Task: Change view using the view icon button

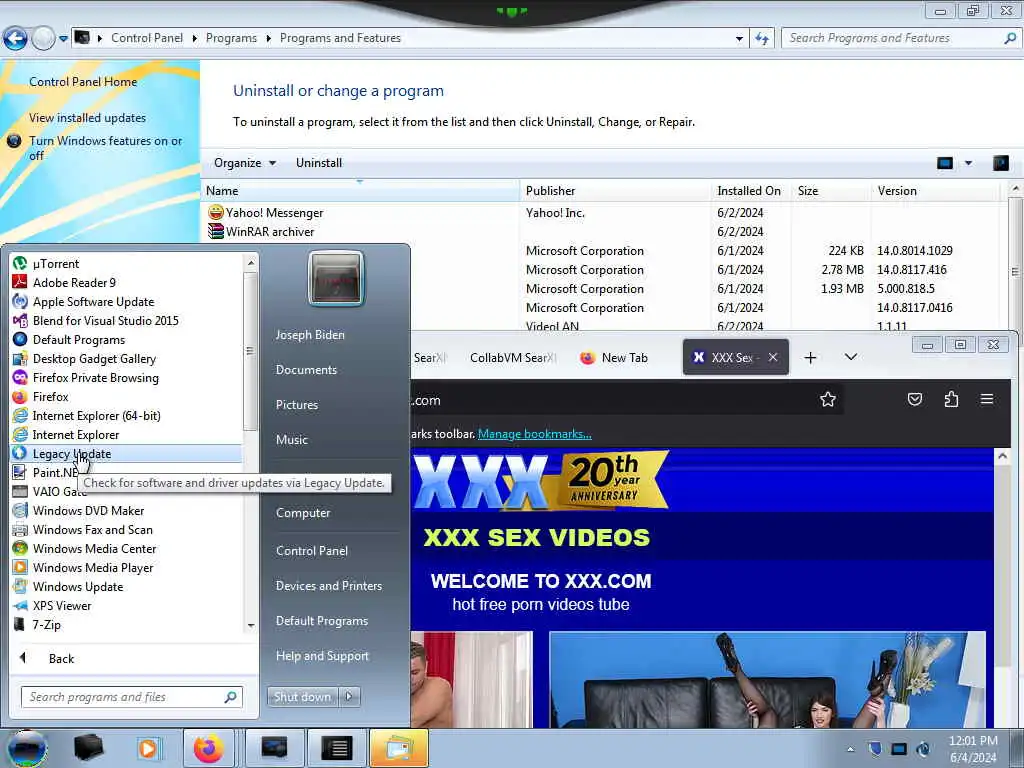Action: [x=944, y=163]
